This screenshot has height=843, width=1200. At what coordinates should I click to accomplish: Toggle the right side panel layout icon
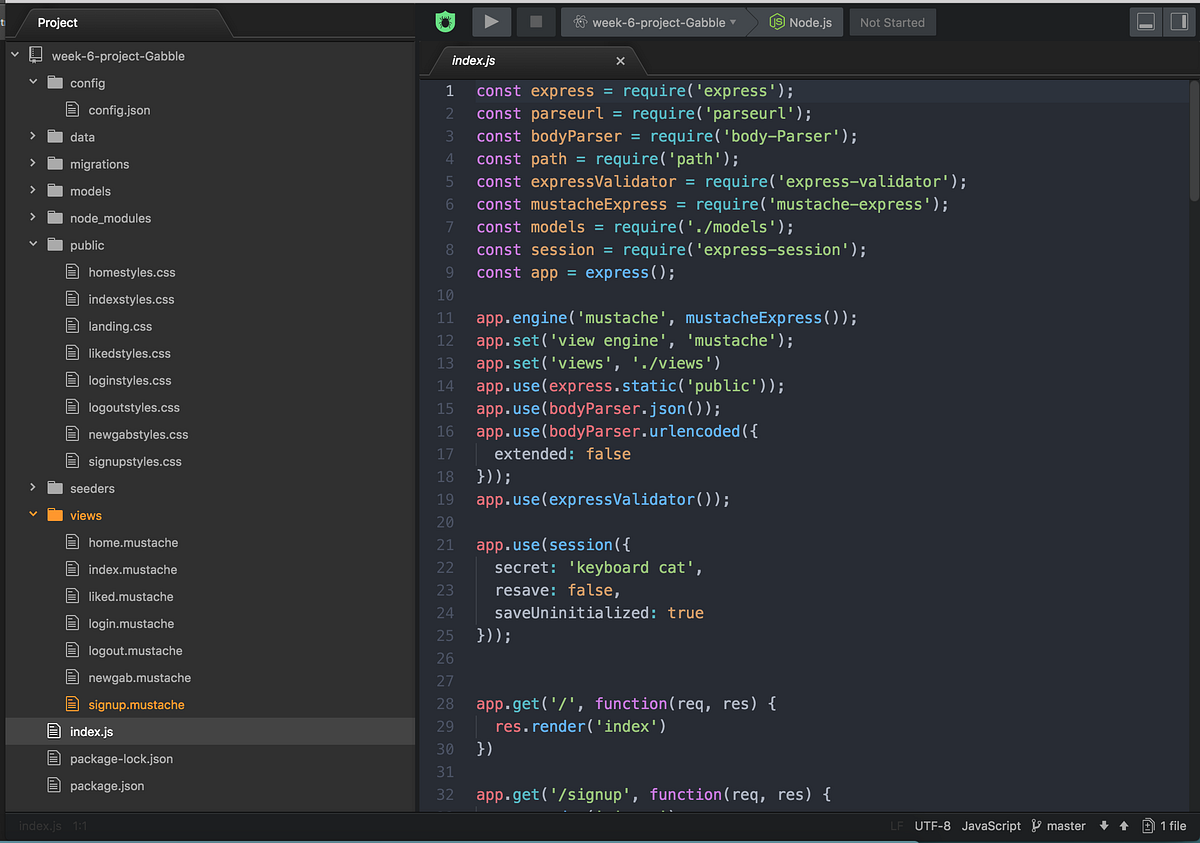[x=1176, y=22]
